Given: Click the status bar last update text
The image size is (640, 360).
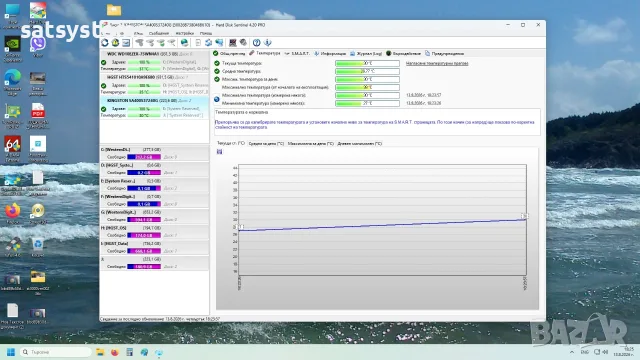Looking at the screenshot, I should [x=160, y=319].
